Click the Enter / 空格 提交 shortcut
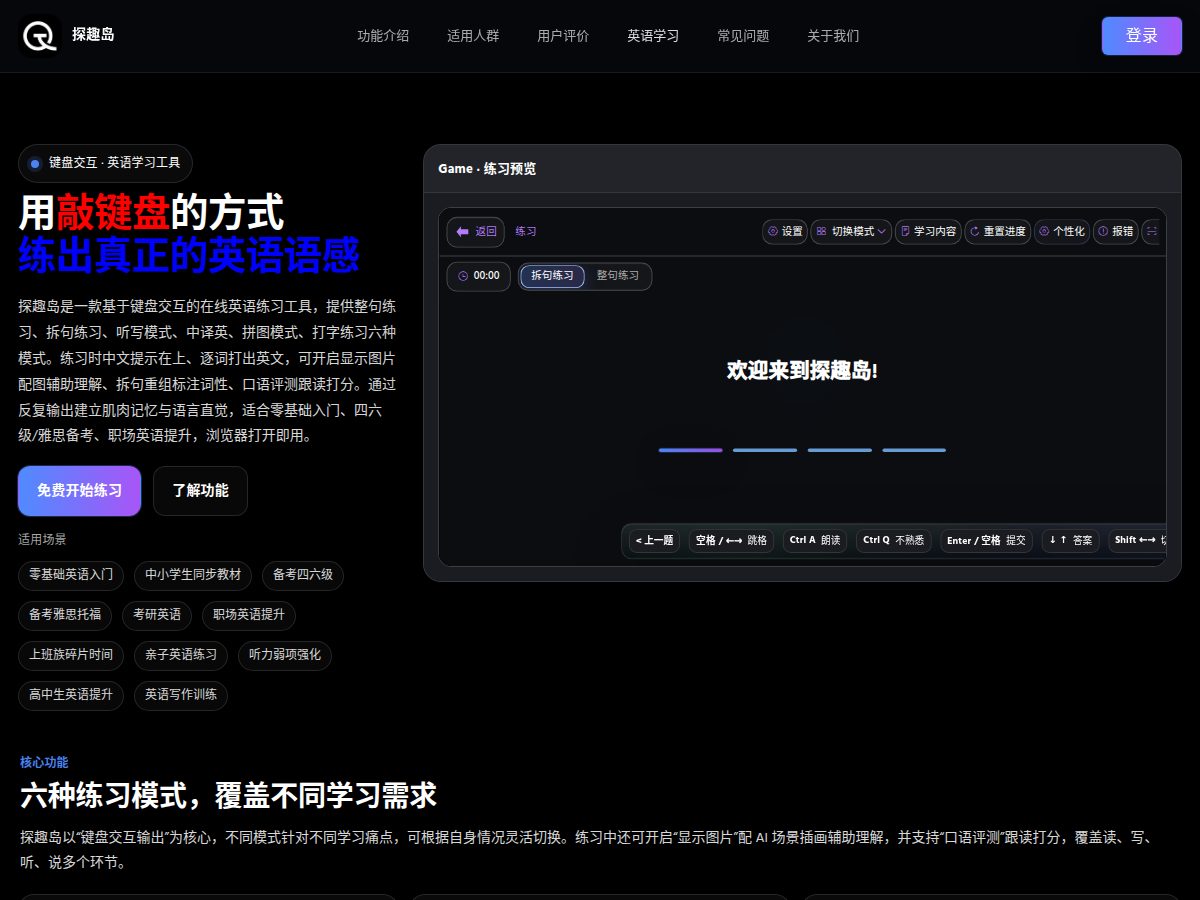Image resolution: width=1200 pixels, height=900 pixels. tap(986, 540)
